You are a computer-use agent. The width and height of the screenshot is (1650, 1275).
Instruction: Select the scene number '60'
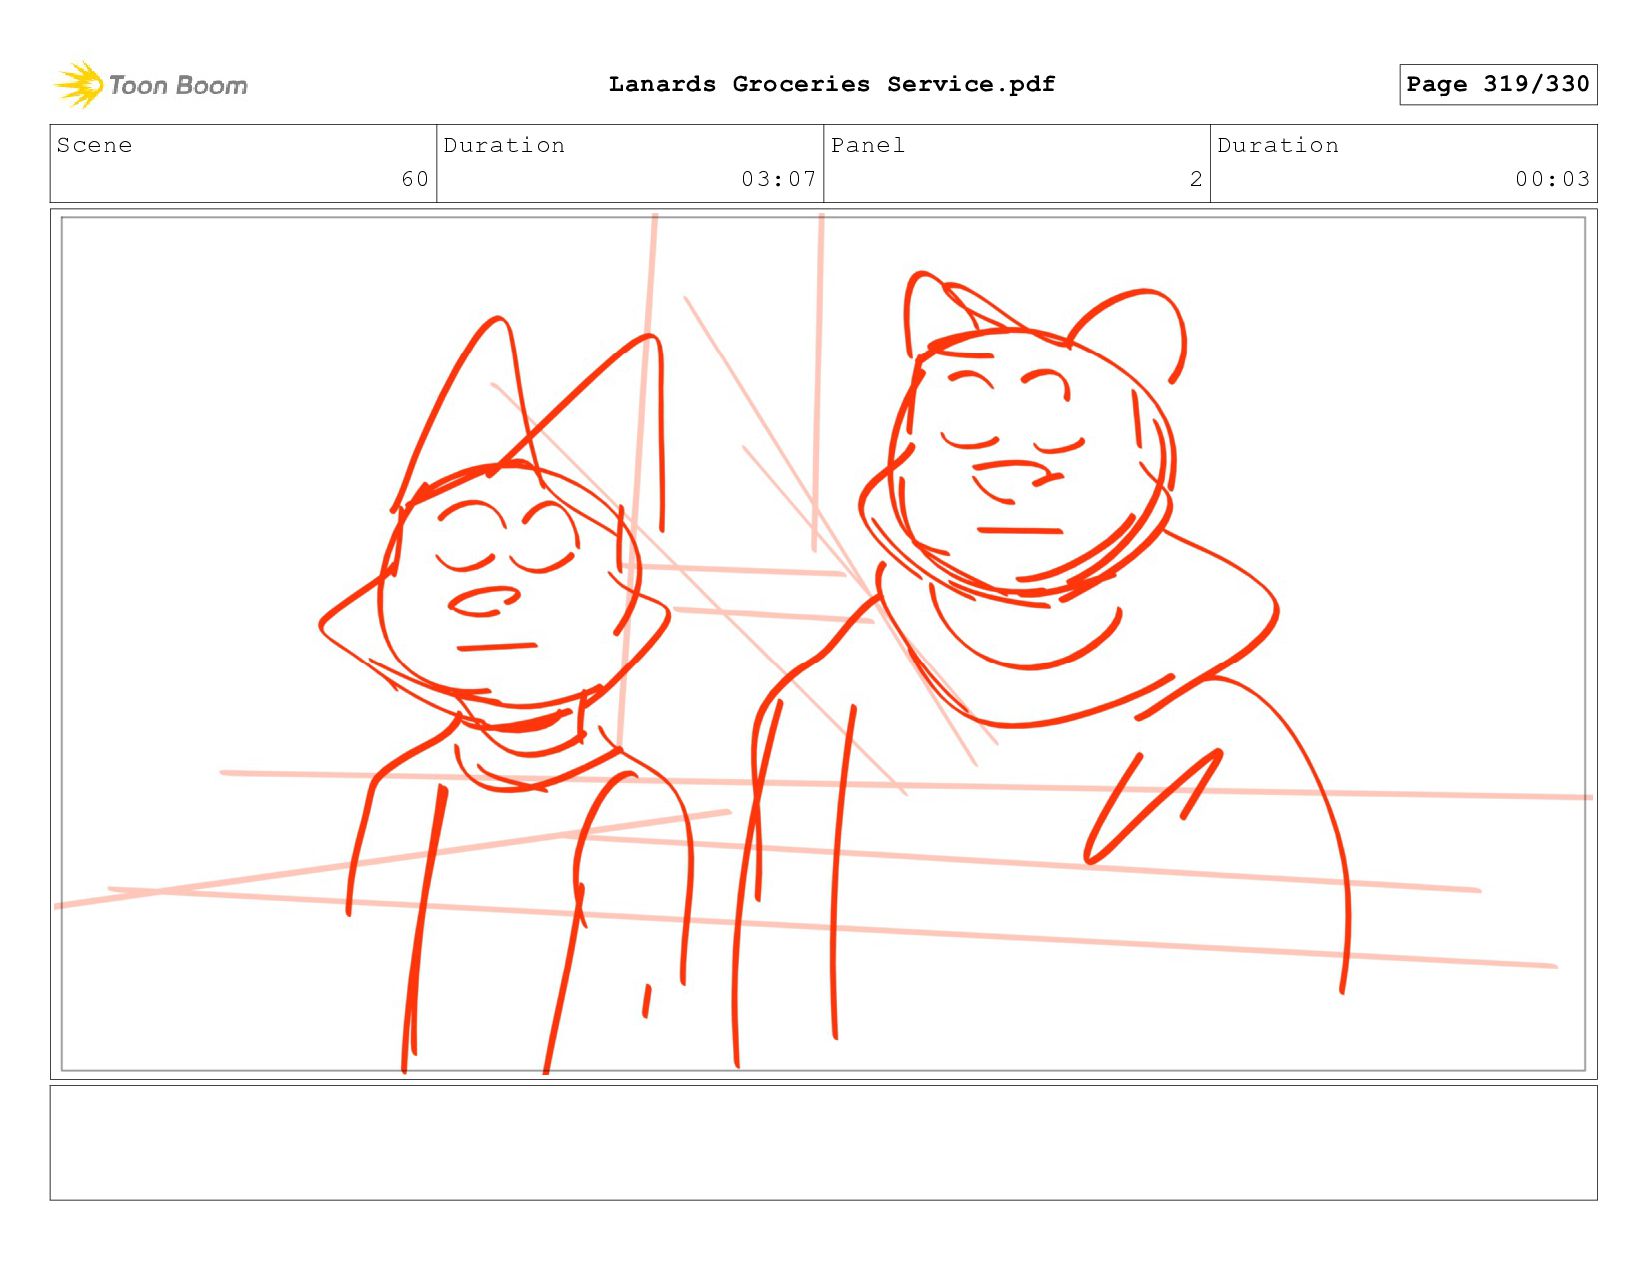[x=415, y=179]
